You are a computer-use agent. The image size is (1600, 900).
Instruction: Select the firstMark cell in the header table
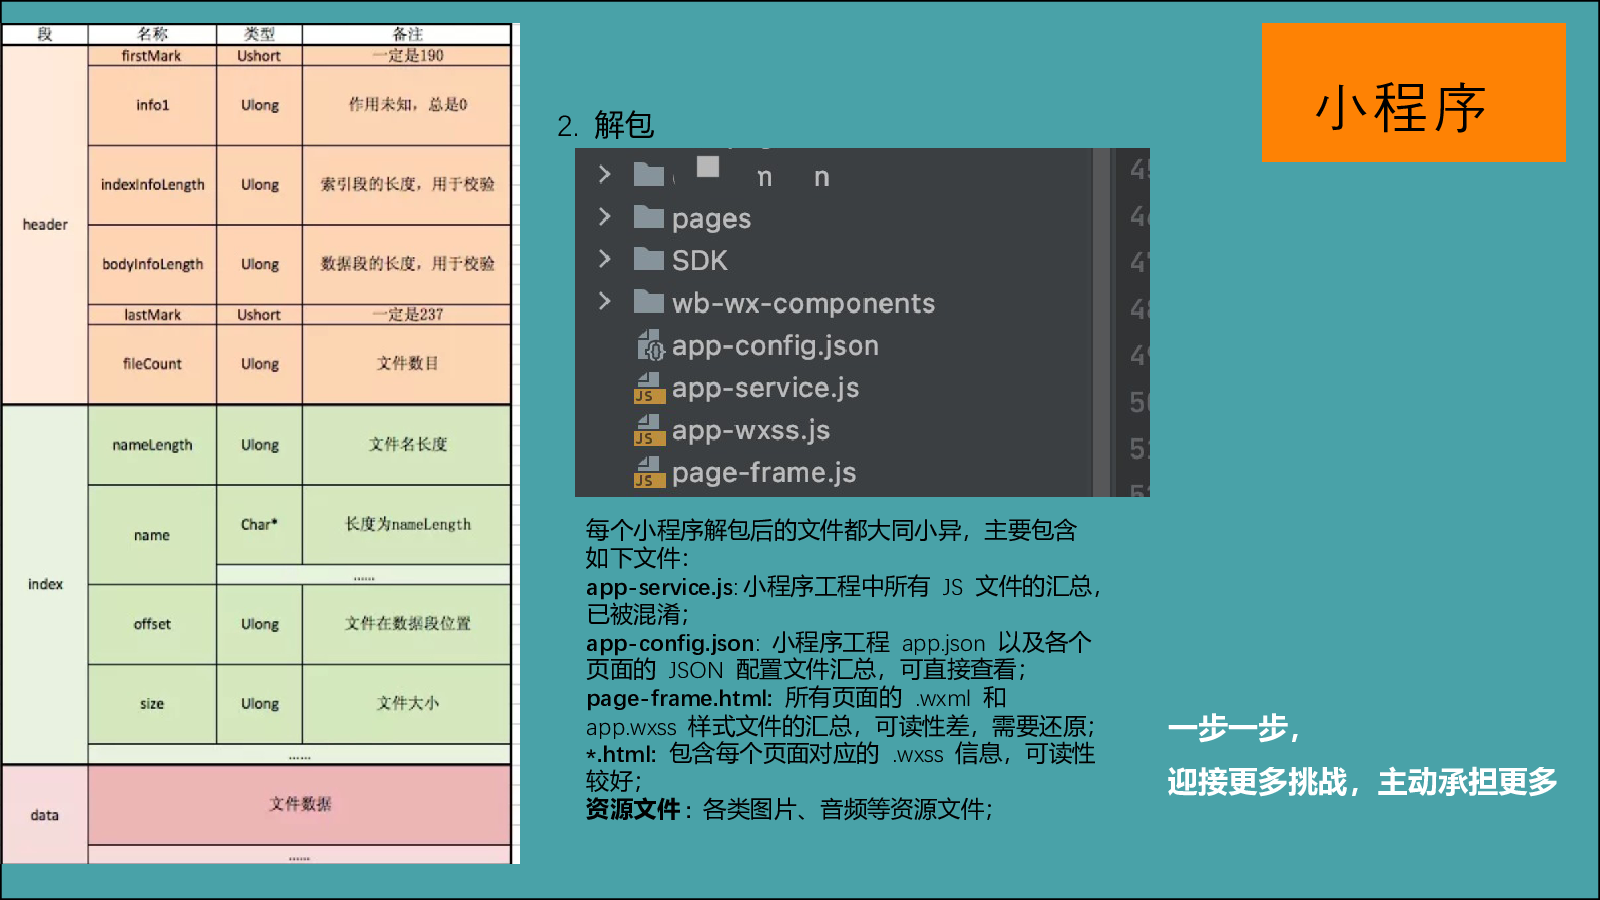click(x=152, y=56)
